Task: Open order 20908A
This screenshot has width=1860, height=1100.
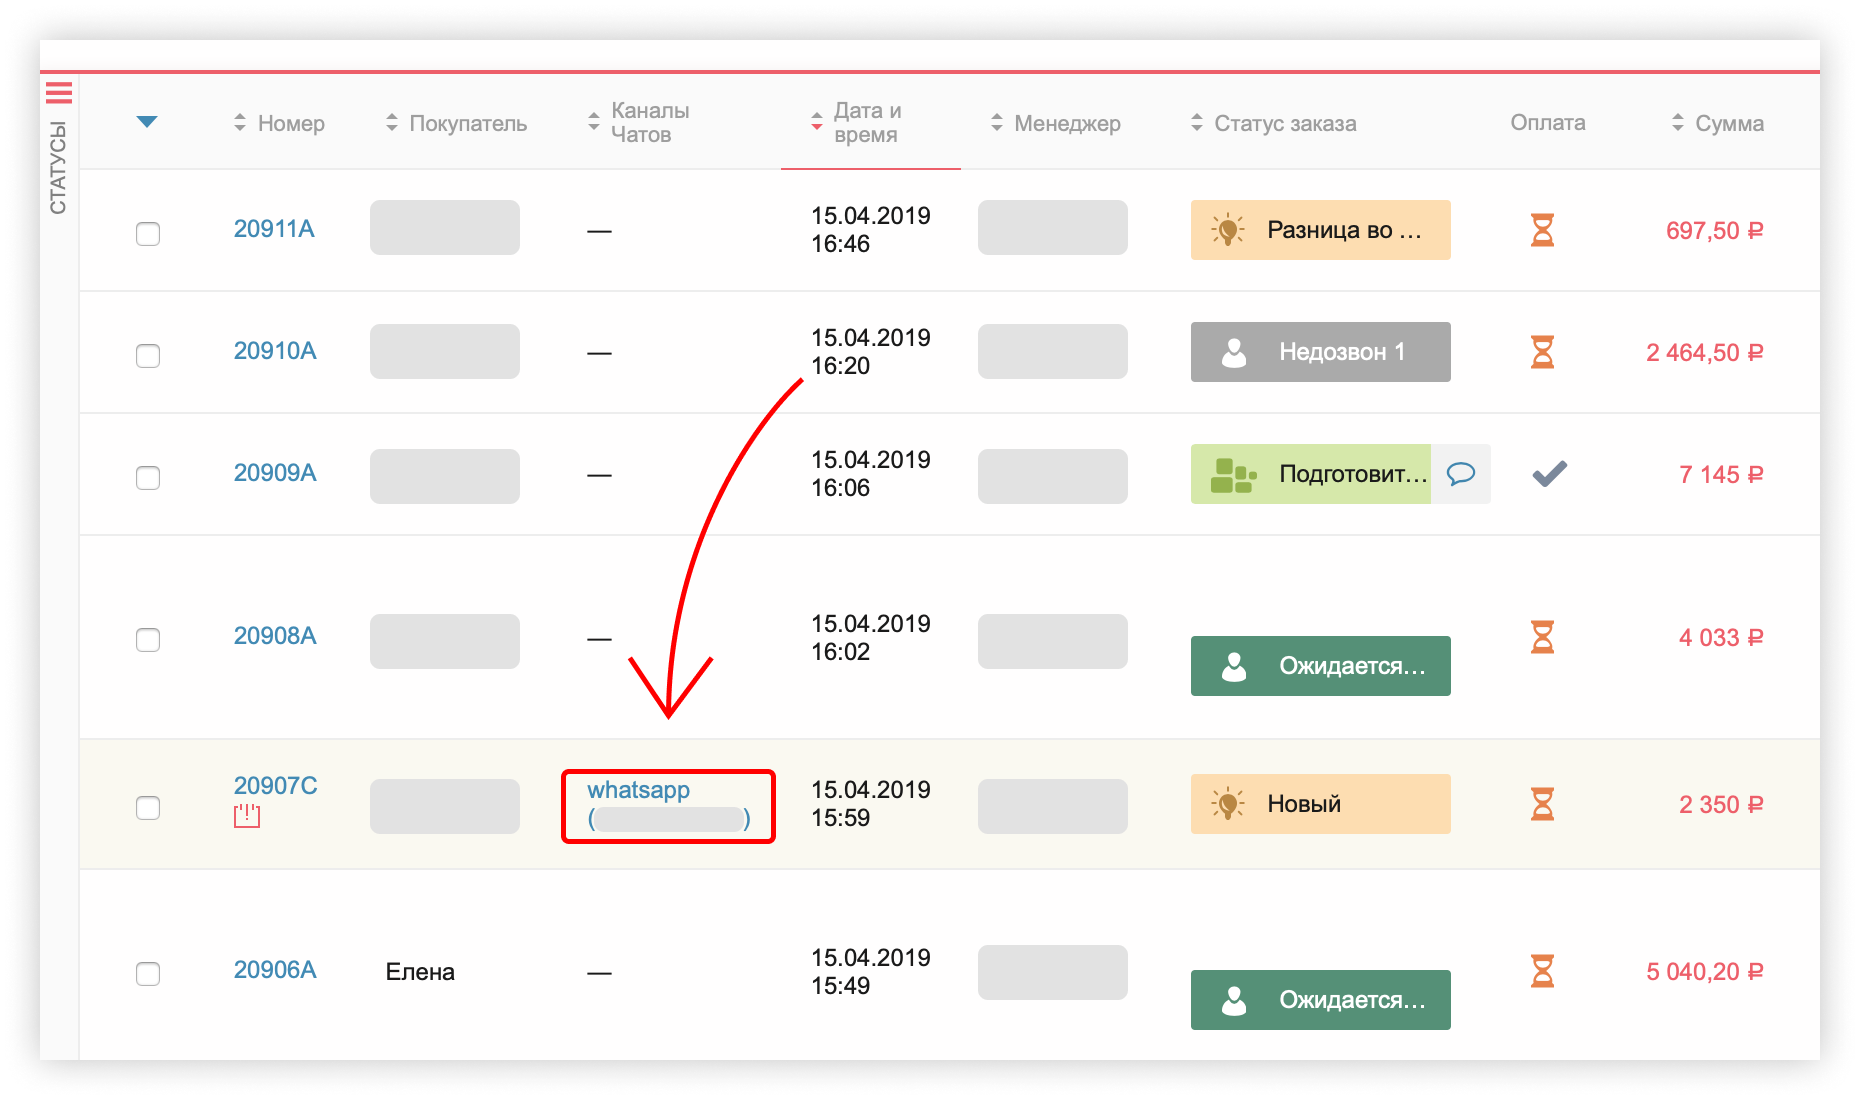Action: (x=275, y=636)
